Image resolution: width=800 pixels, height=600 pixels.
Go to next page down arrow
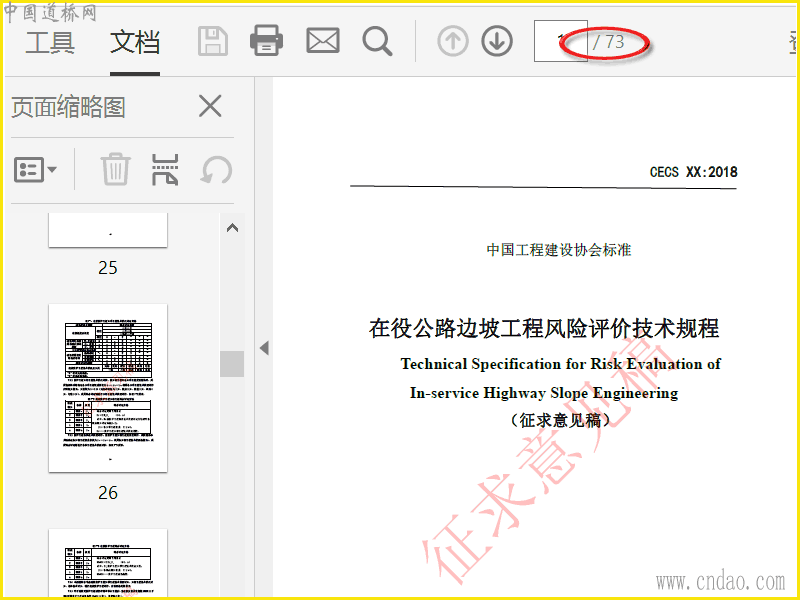pos(497,41)
